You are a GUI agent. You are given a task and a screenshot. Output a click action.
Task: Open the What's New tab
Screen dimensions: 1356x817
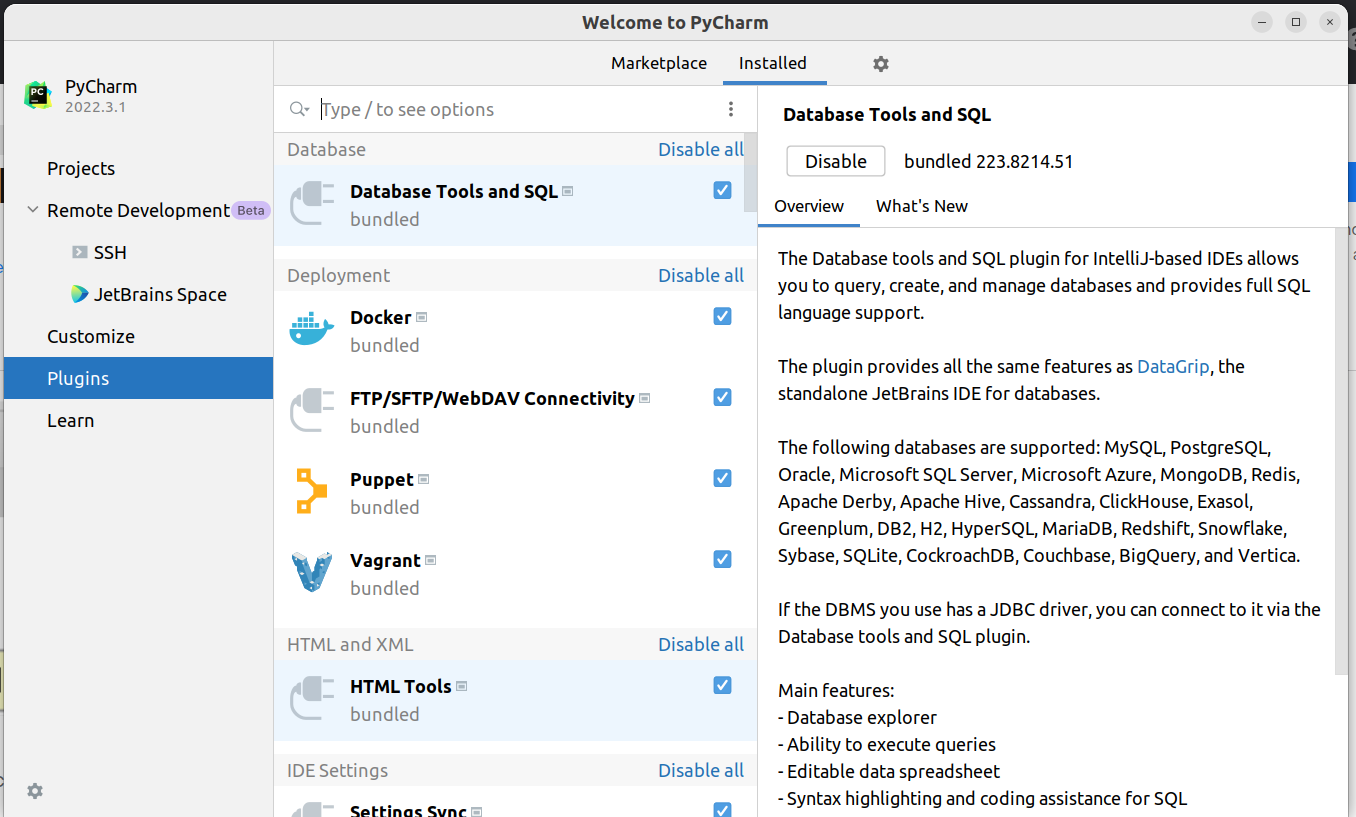(x=922, y=206)
